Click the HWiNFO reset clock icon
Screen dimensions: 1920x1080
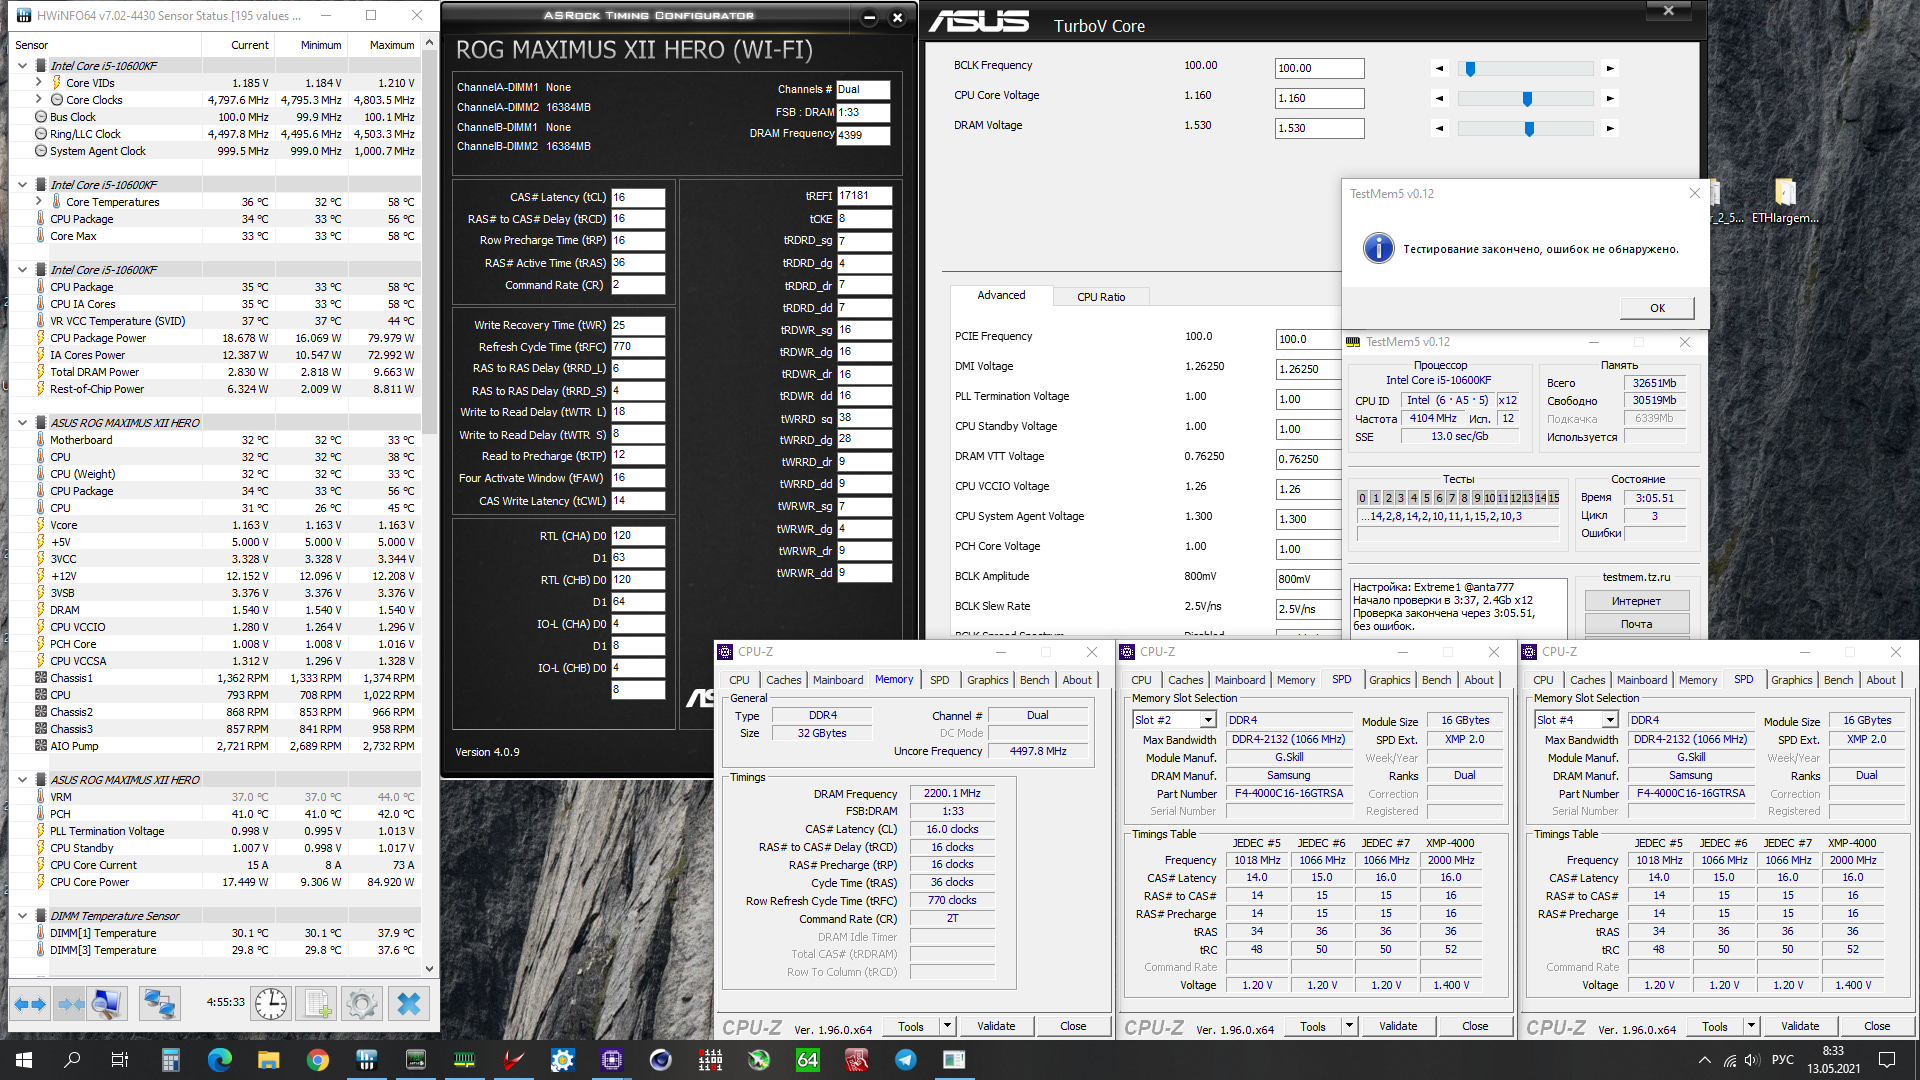click(x=271, y=1003)
